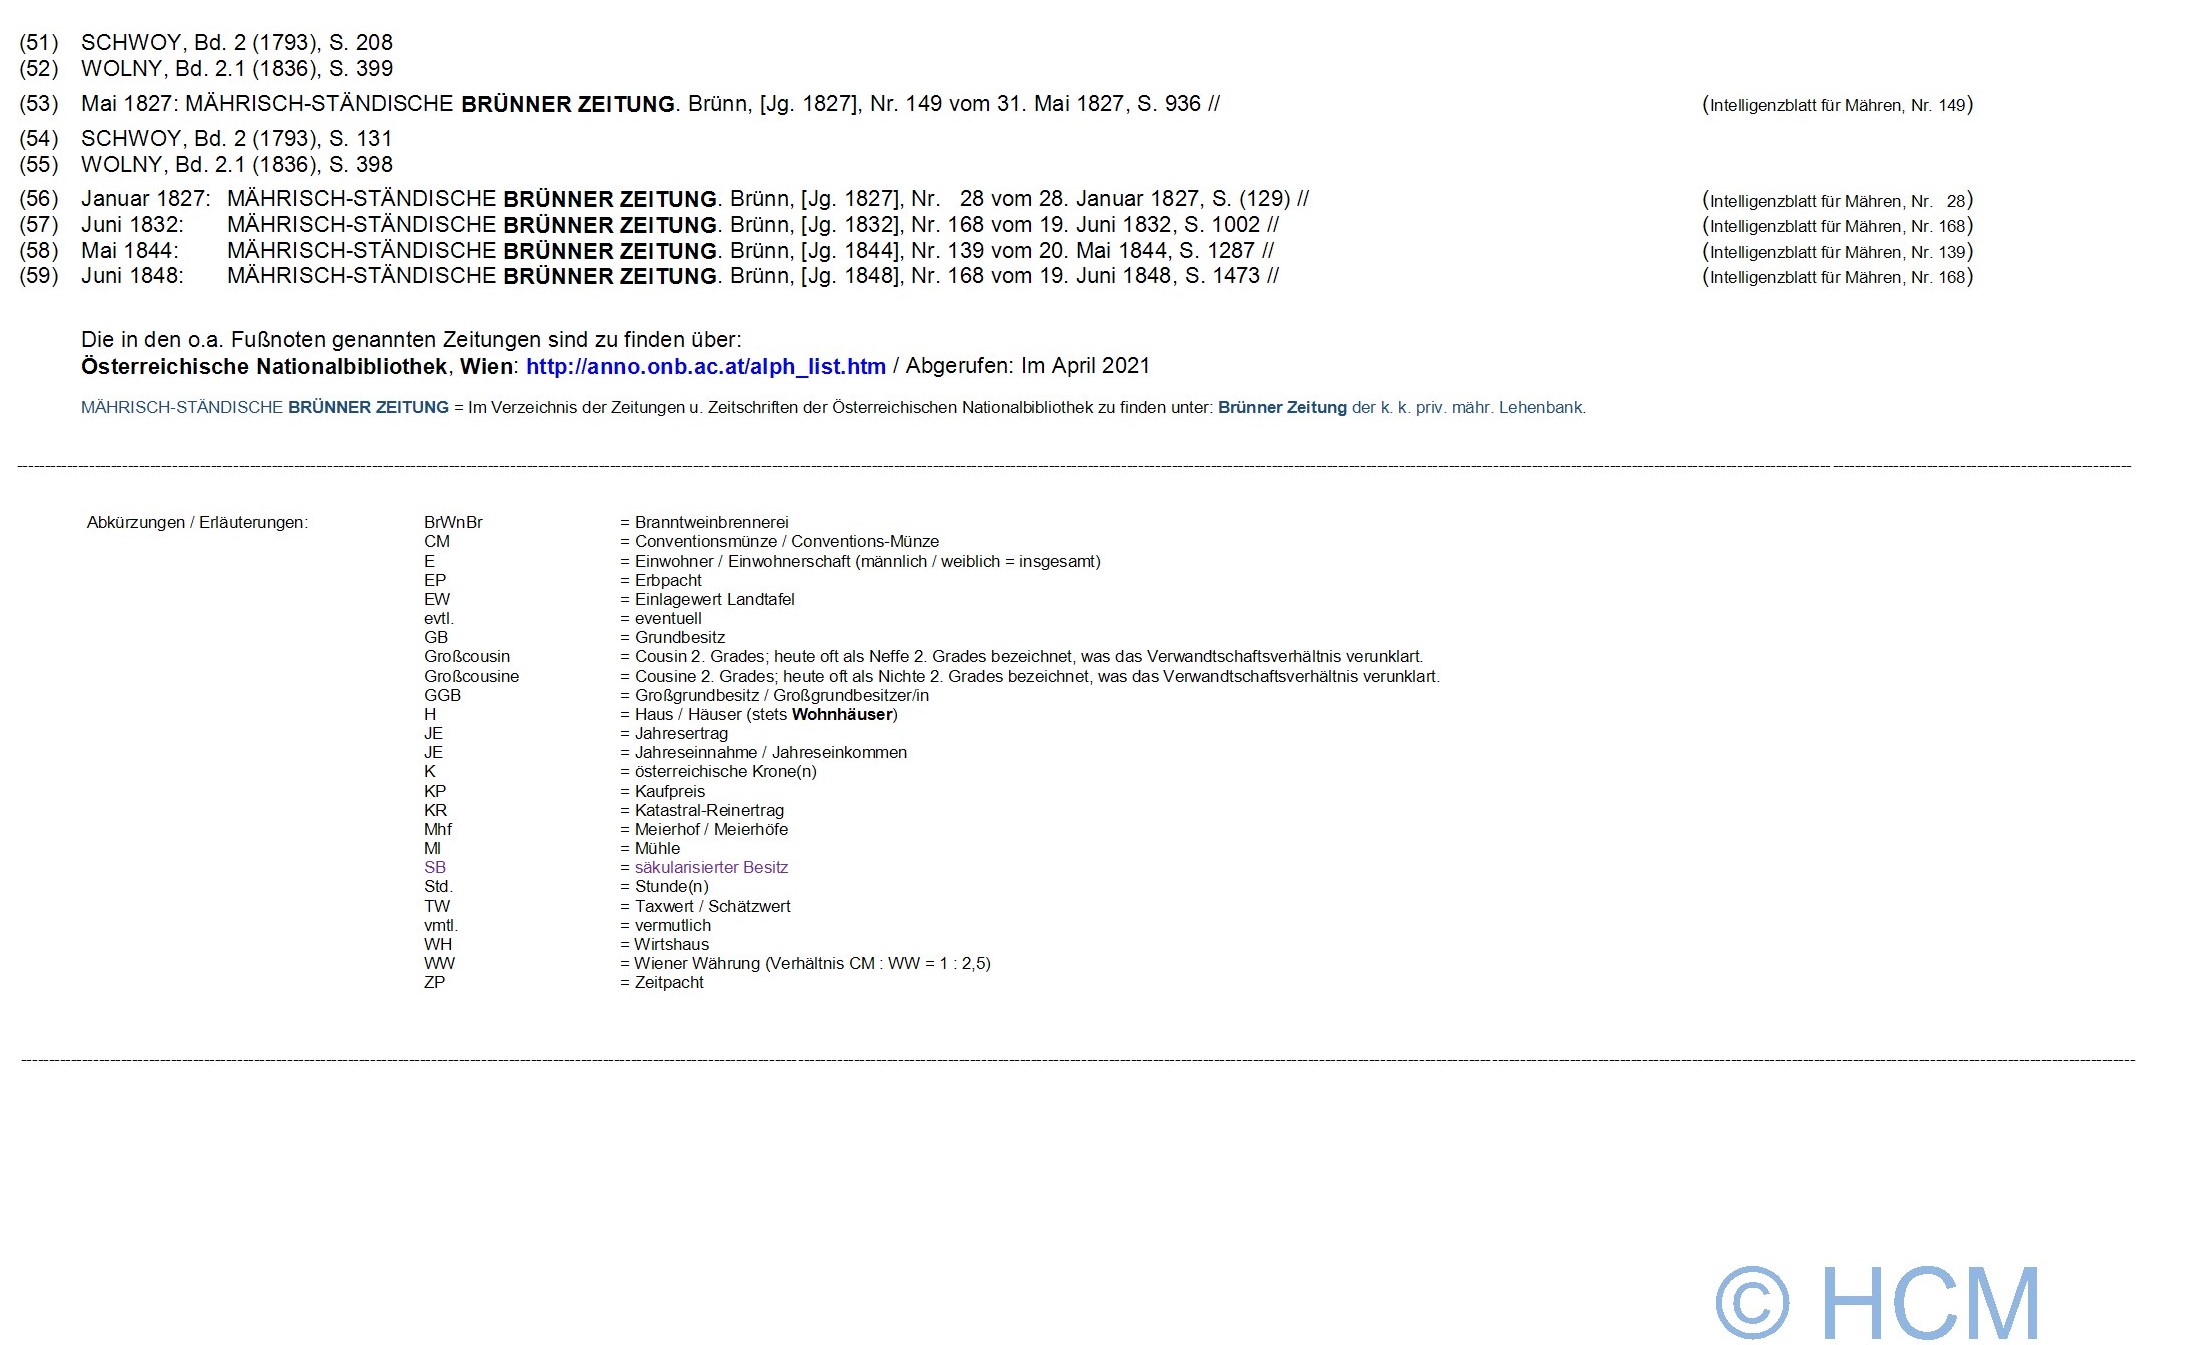
Task: Click the ZP Zeitpacht abbreviation row
Action: click(434, 983)
